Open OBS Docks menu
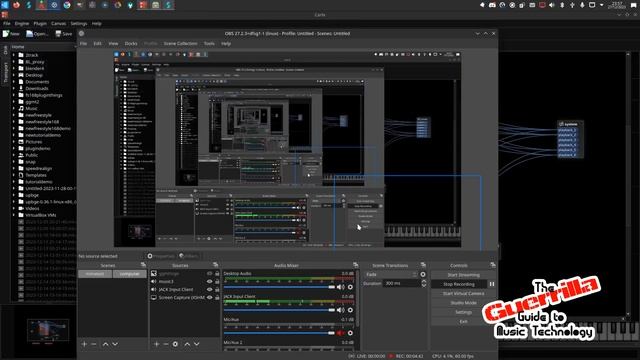The width and height of the screenshot is (640, 360). pos(131,43)
